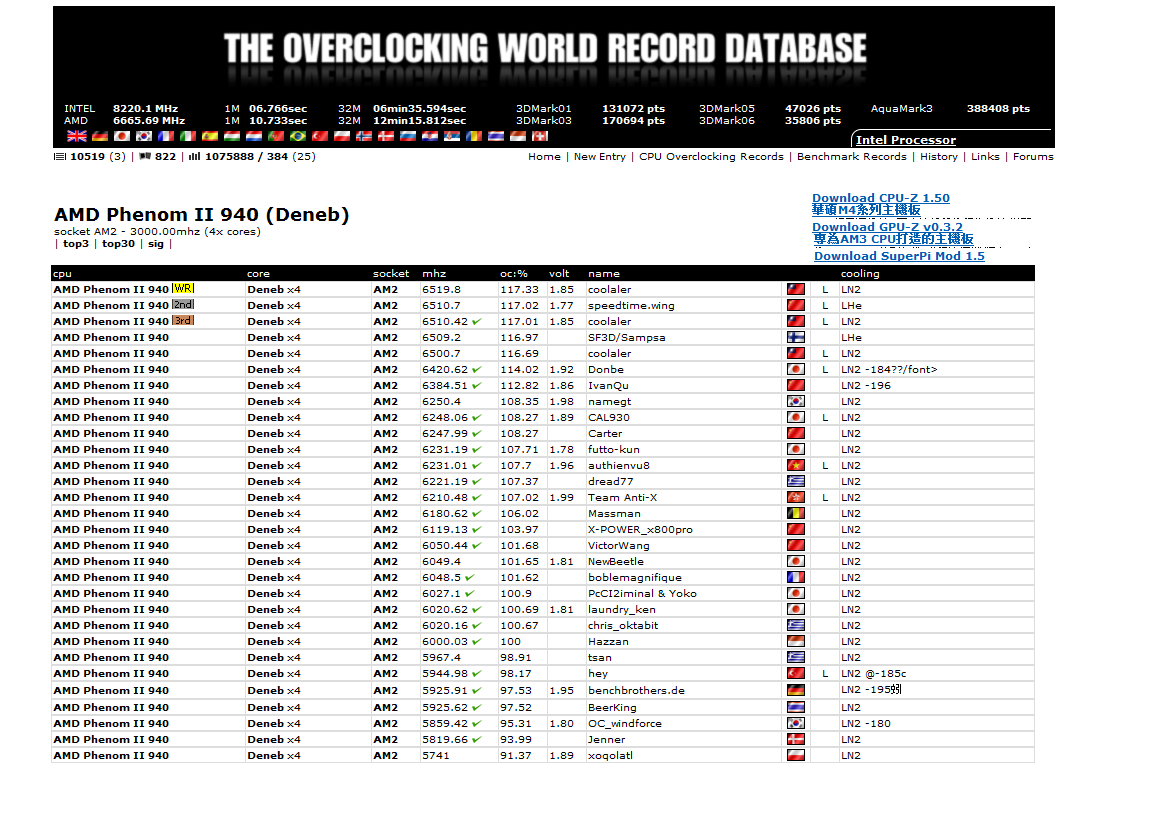
Task: Click the Brazilian flag in header
Action: tap(298, 136)
